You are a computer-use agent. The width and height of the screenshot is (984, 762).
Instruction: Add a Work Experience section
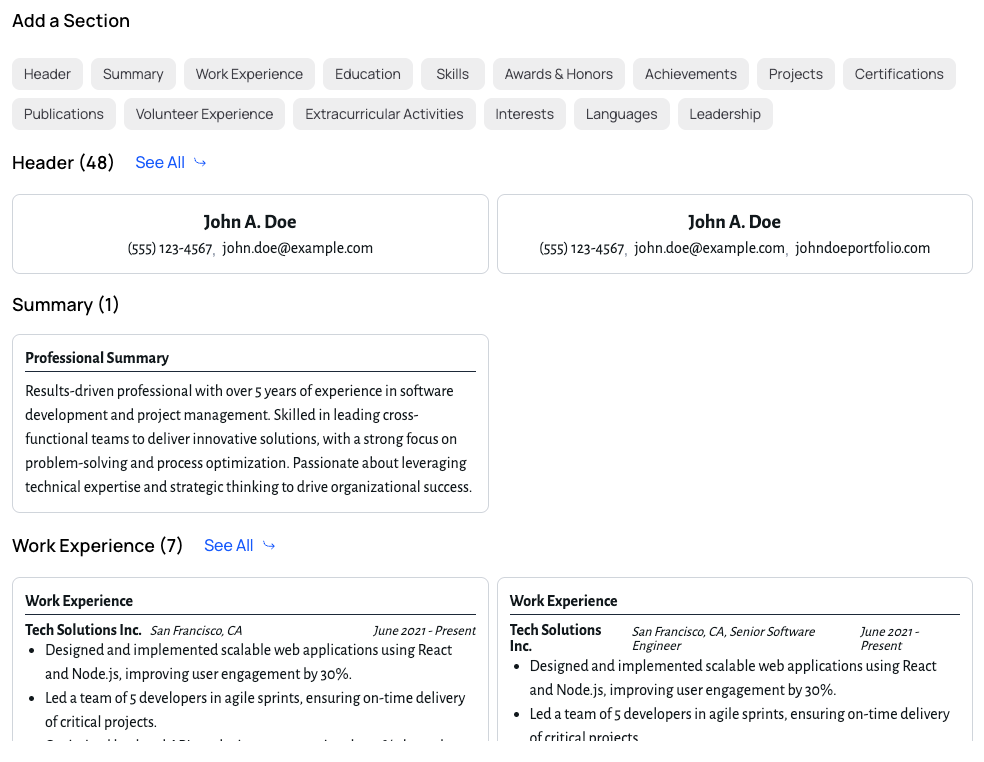[x=249, y=73]
